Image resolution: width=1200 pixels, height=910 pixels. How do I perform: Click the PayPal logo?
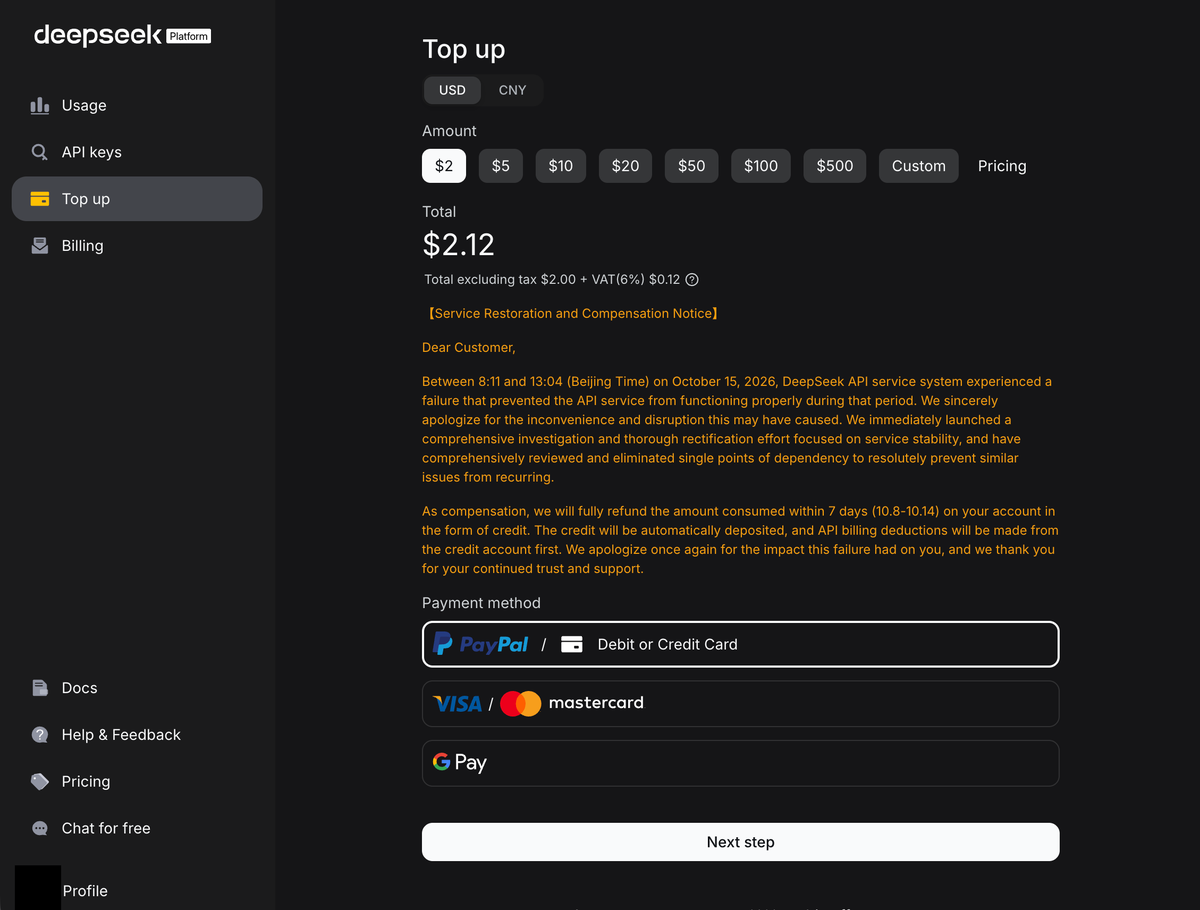481,644
